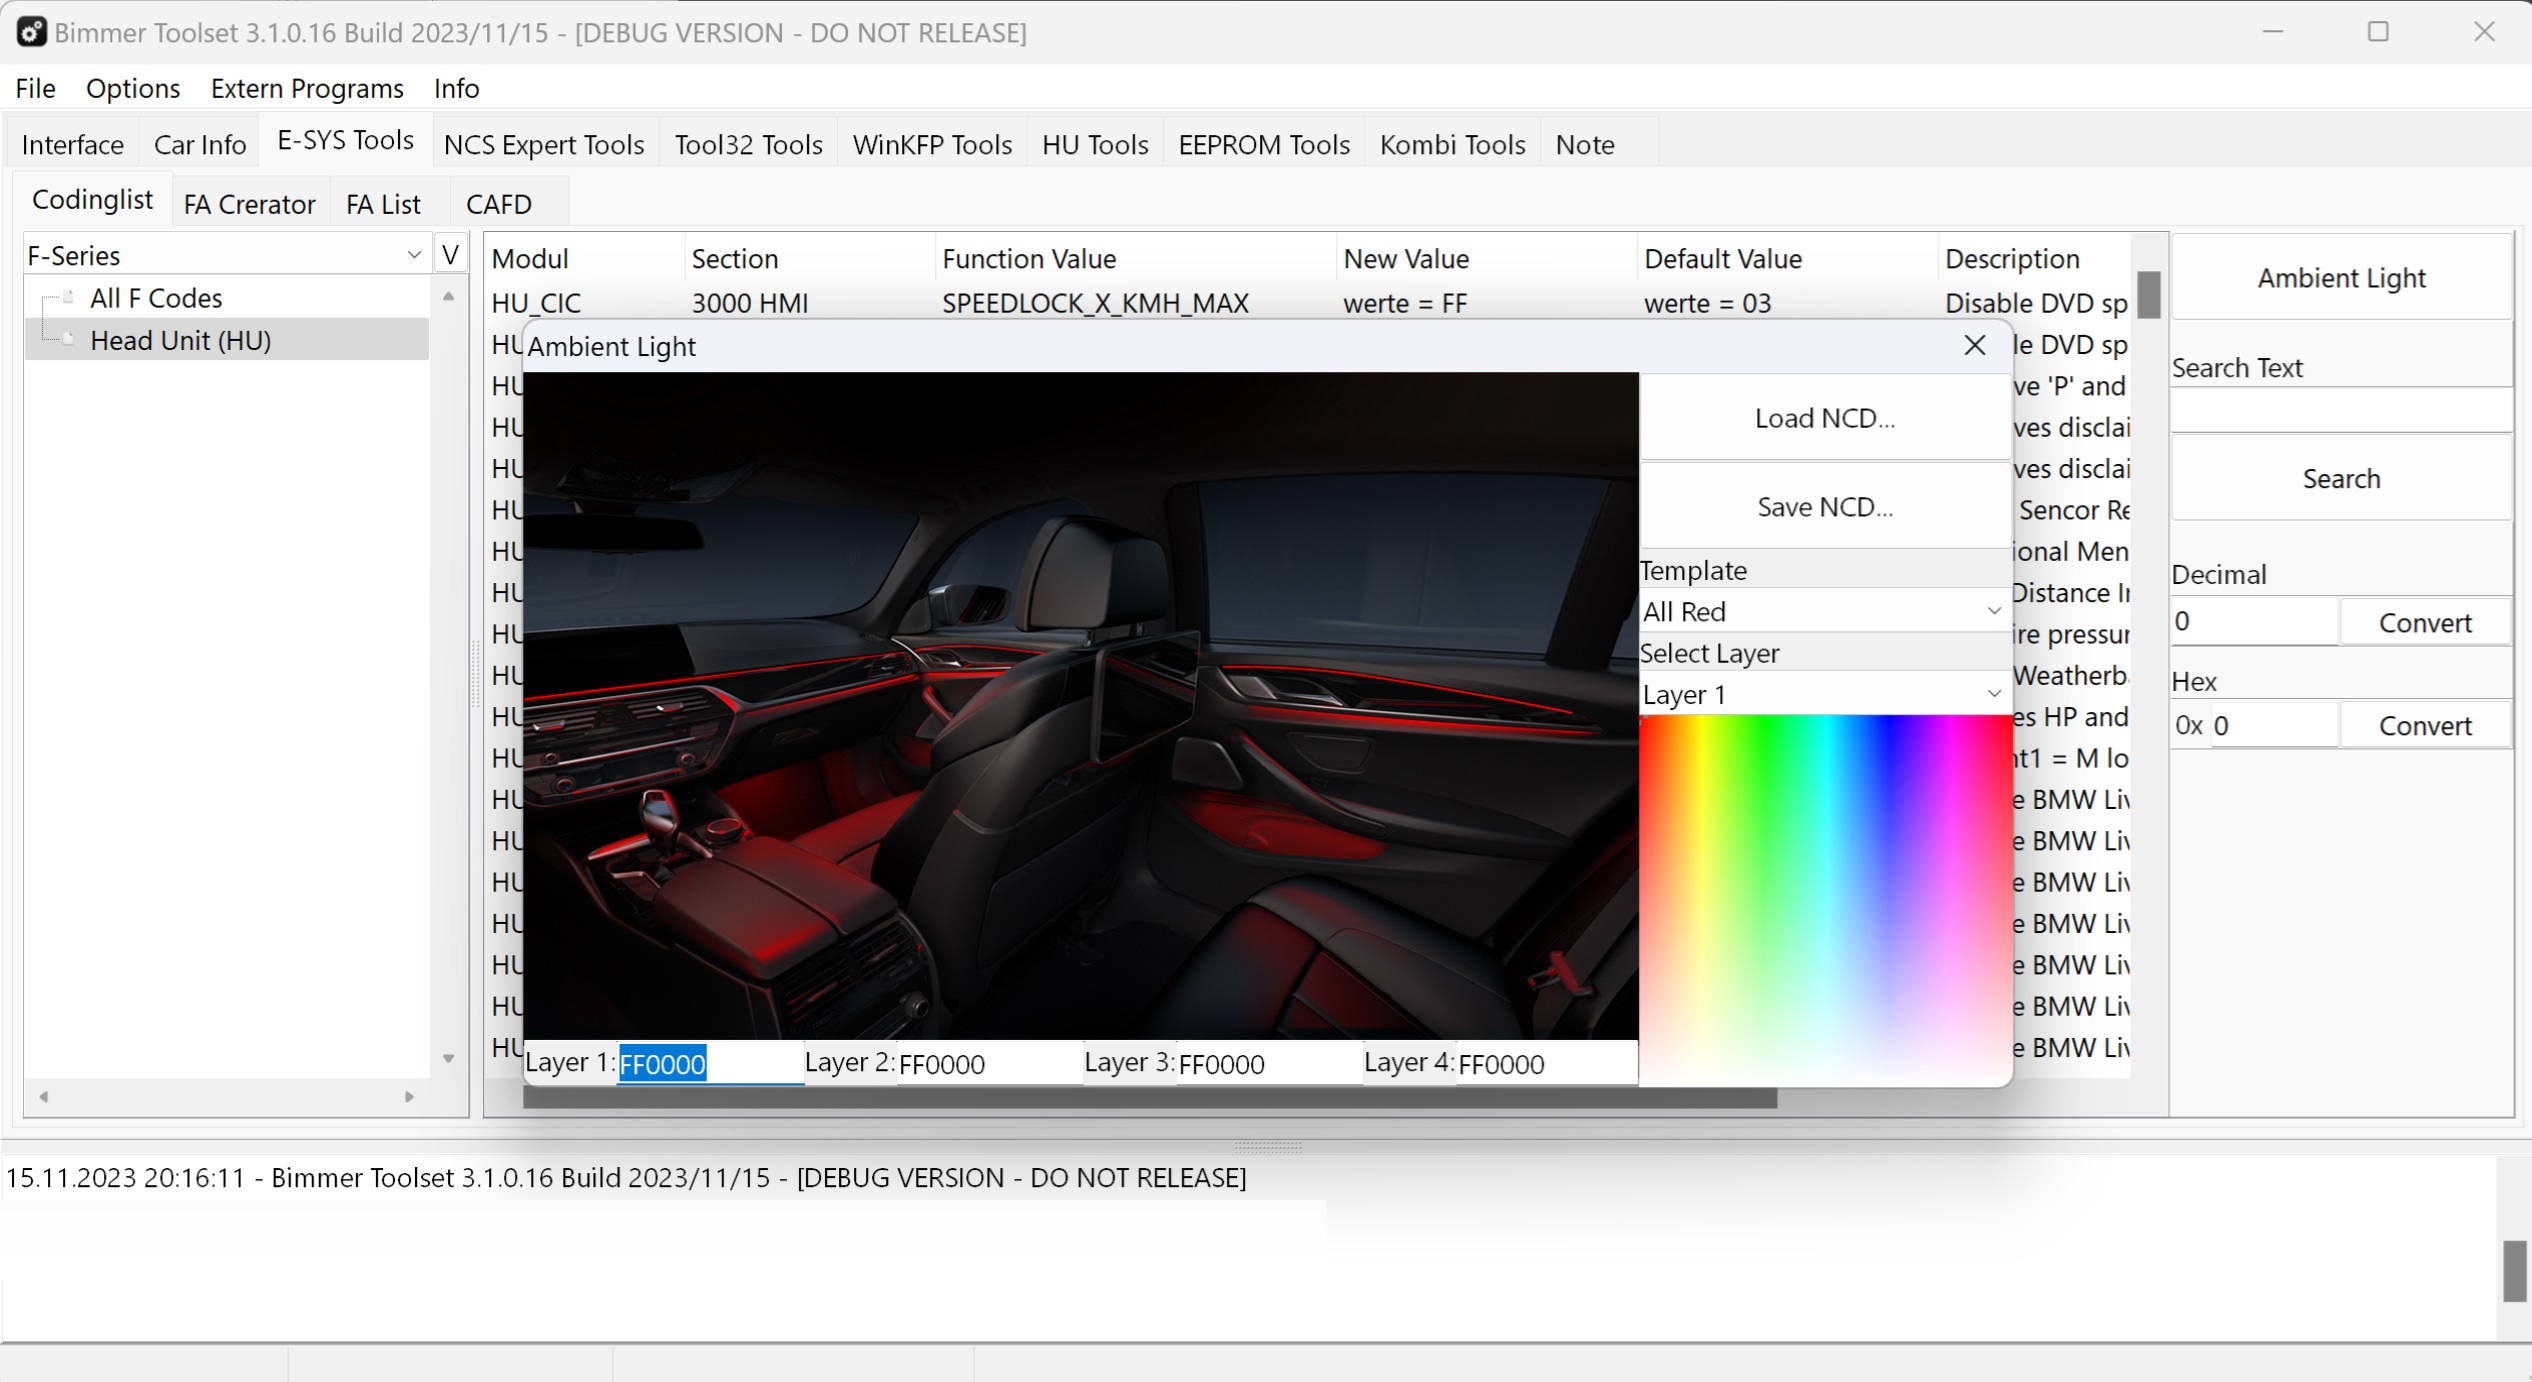Screen dimensions: 2532x1382
Task: Click the Ambient Light button in right panel
Action: coord(2341,278)
